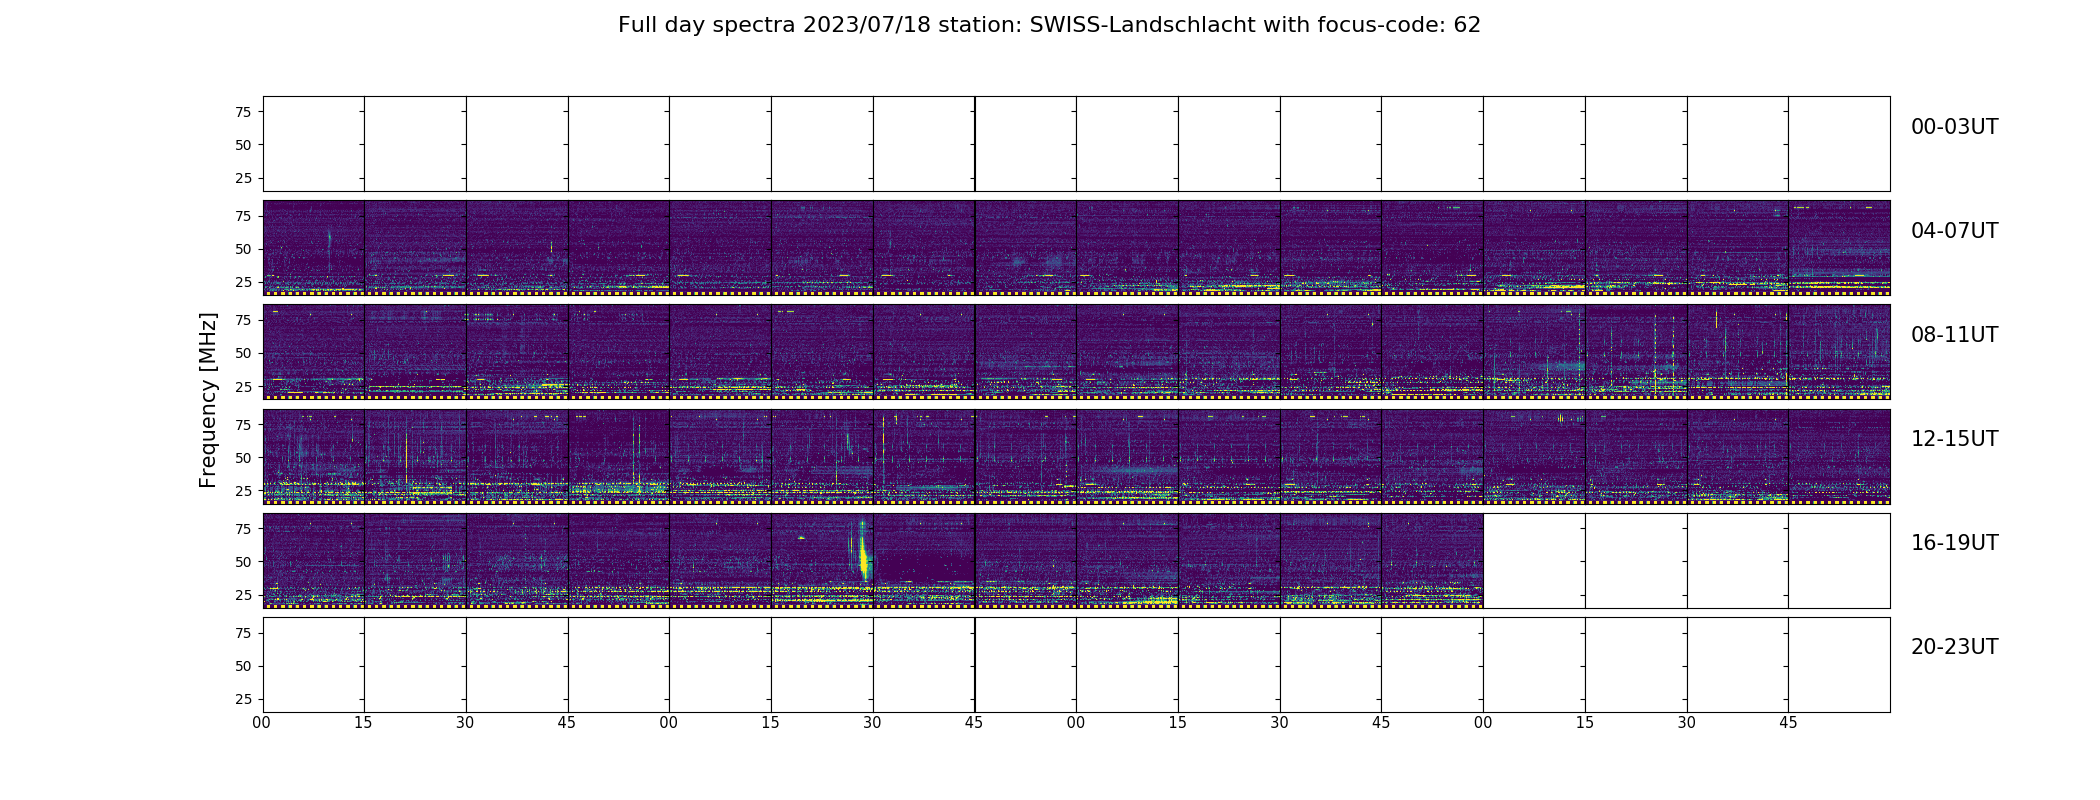This screenshot has width=2100, height=800.
Task: Click the 75 tick label of the 16-19UT row
Action: click(243, 529)
